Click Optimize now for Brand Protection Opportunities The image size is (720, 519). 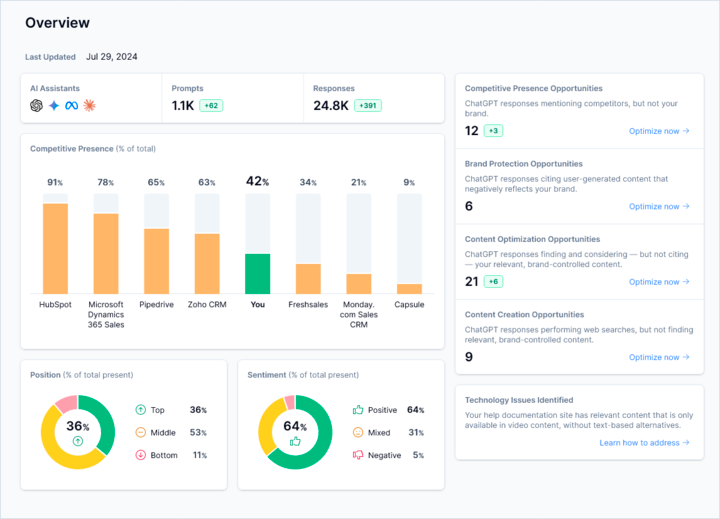coord(659,206)
